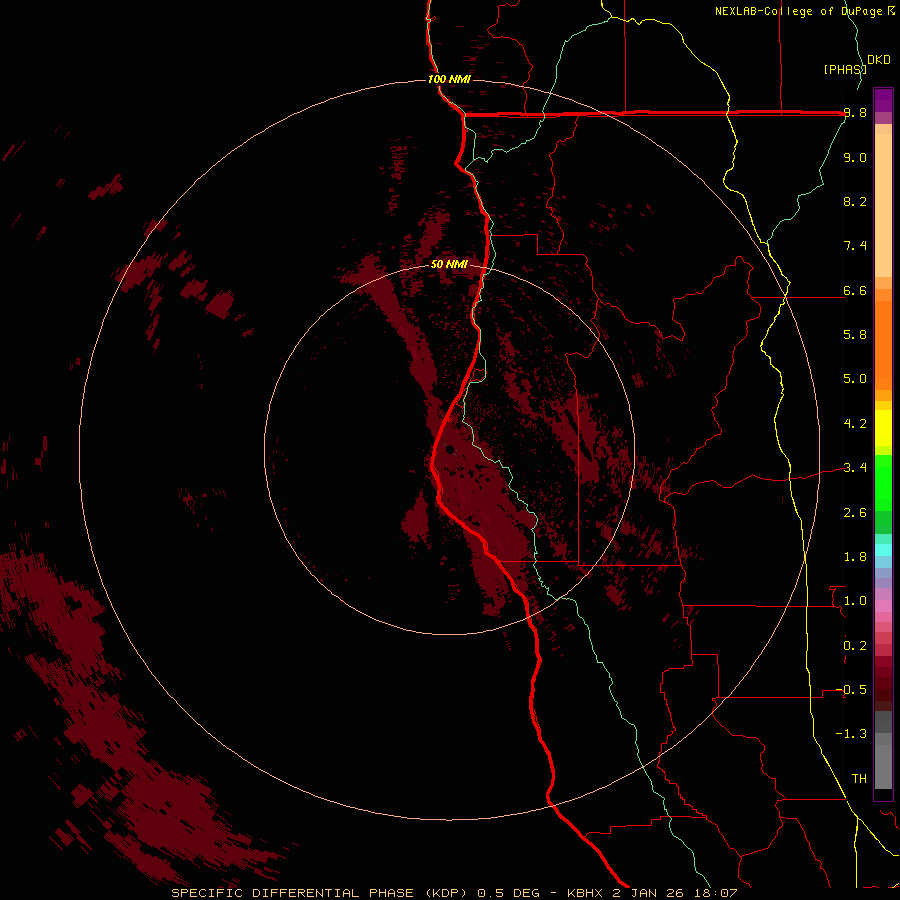
Task: Select the 1.0 scale value
Action: 855,601
